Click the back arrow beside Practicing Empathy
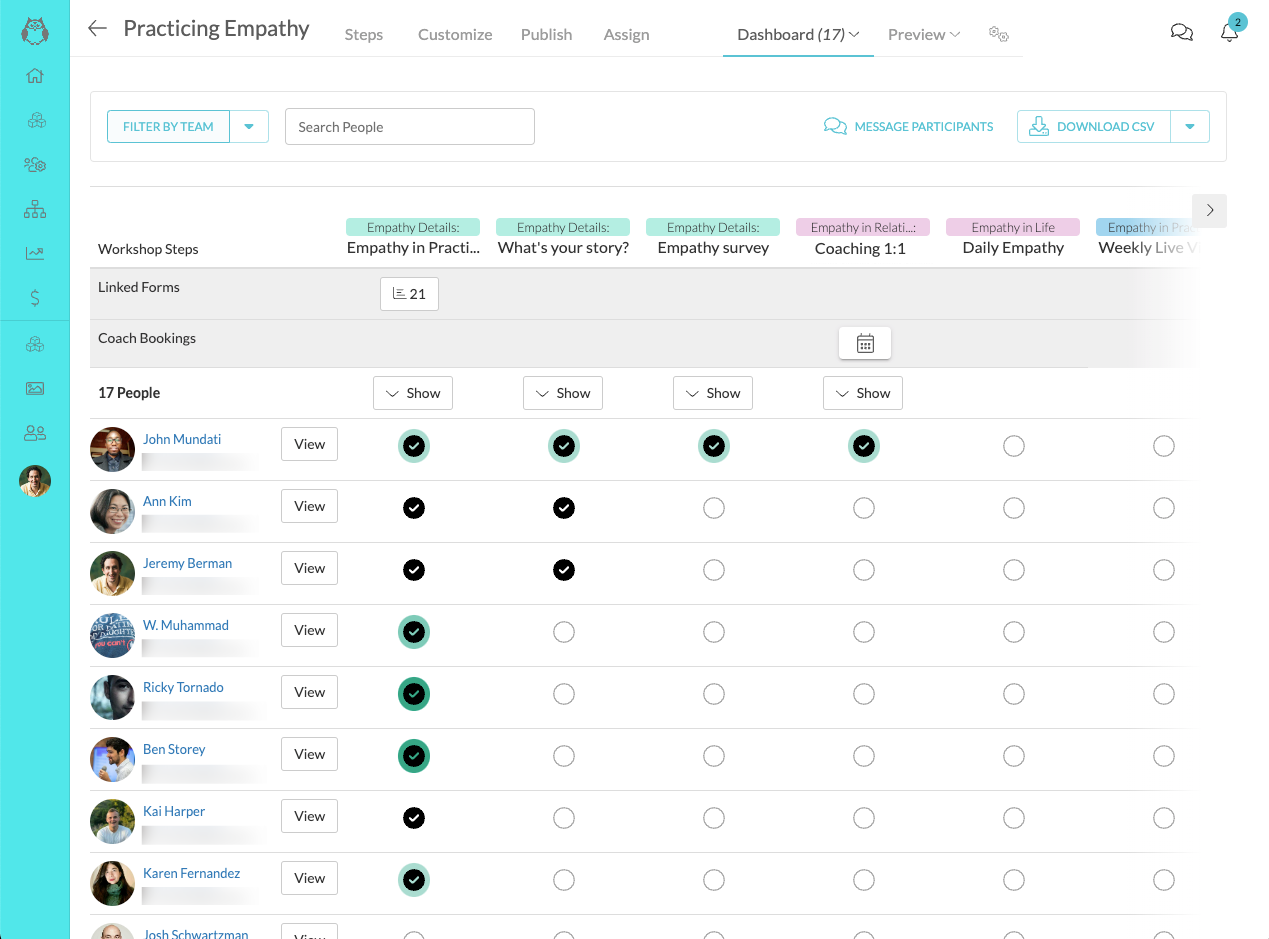The width and height of the screenshot is (1269, 939). [x=97, y=29]
